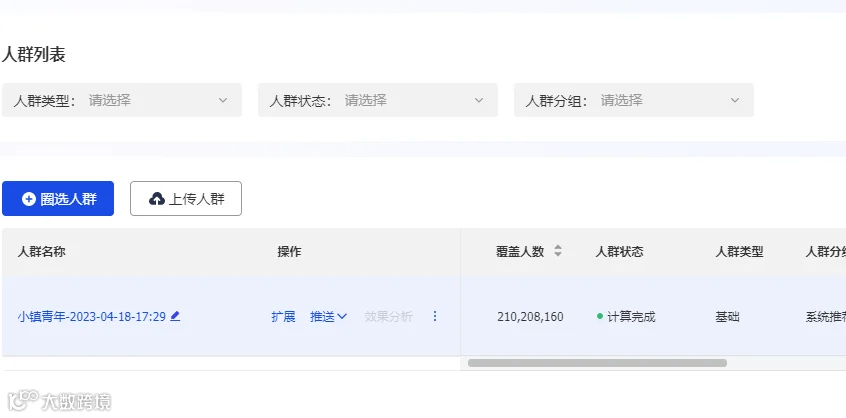
Task: Open the 人群状态 dropdown
Action: click(378, 100)
